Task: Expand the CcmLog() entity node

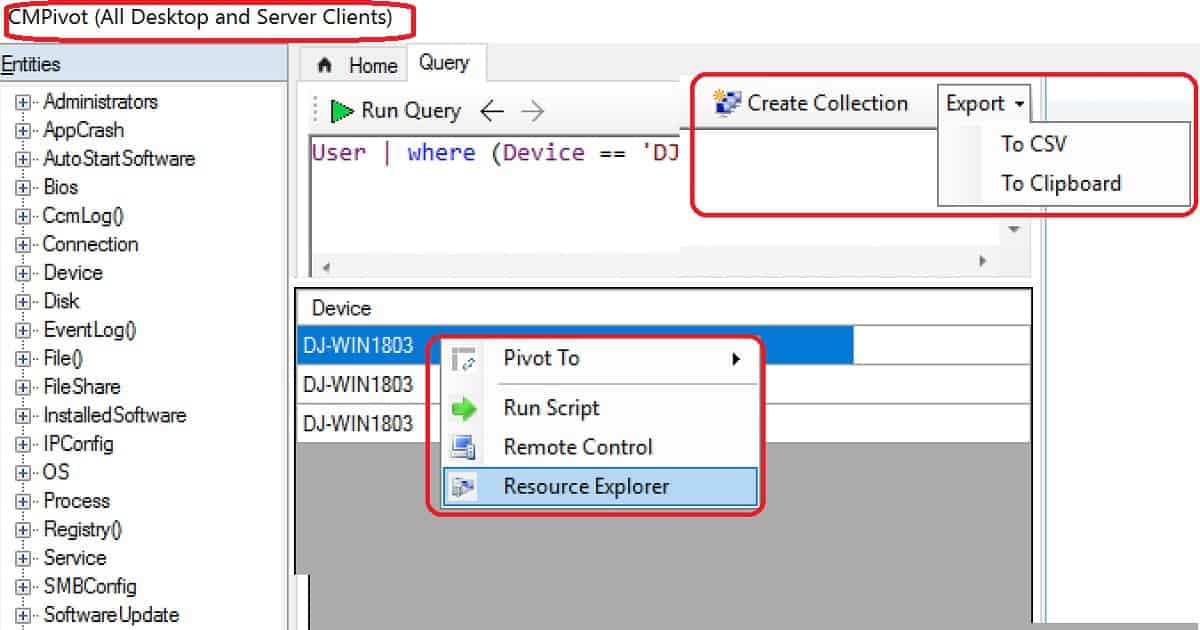Action: [x=23, y=216]
